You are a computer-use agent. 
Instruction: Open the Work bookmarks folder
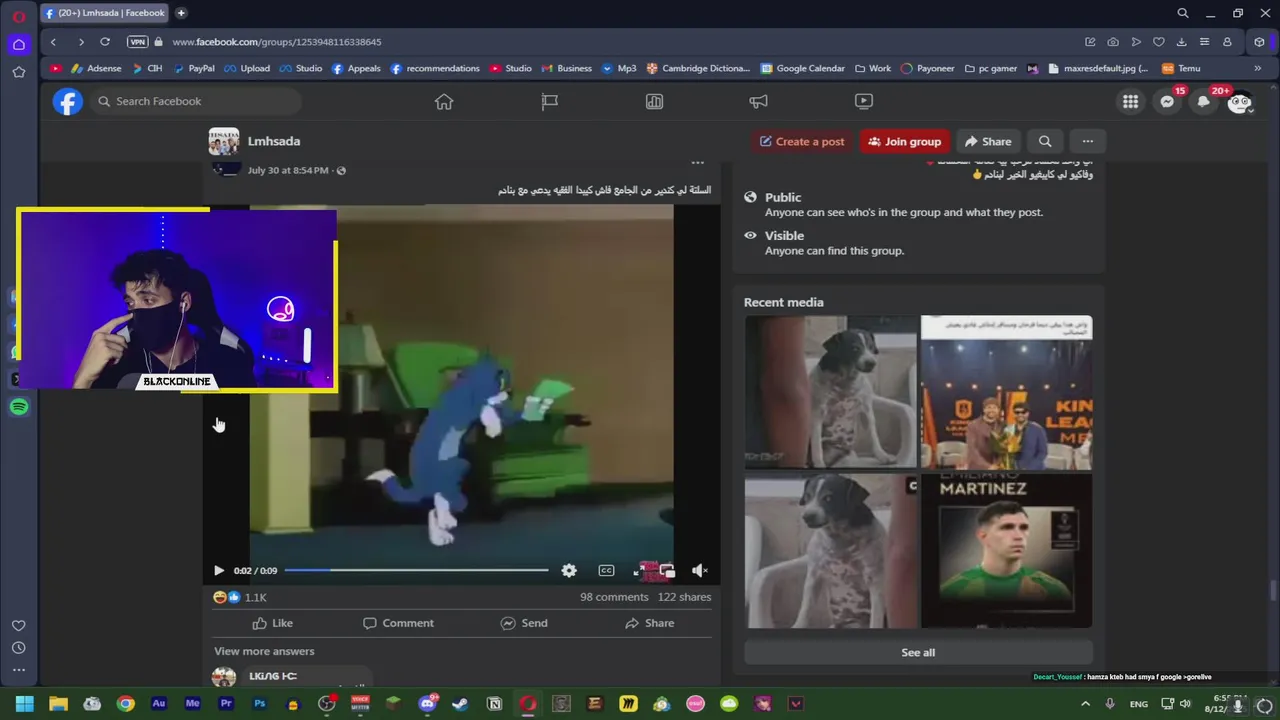(x=873, y=68)
